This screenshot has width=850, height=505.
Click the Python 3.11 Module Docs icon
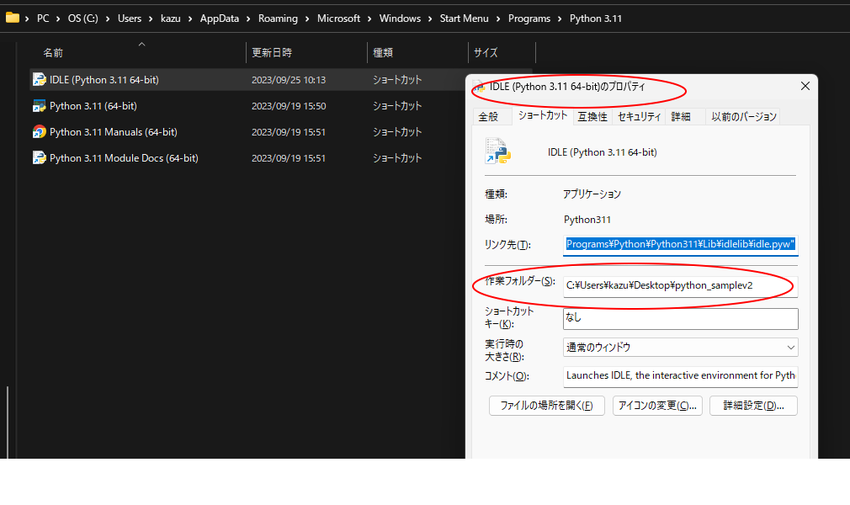point(39,158)
